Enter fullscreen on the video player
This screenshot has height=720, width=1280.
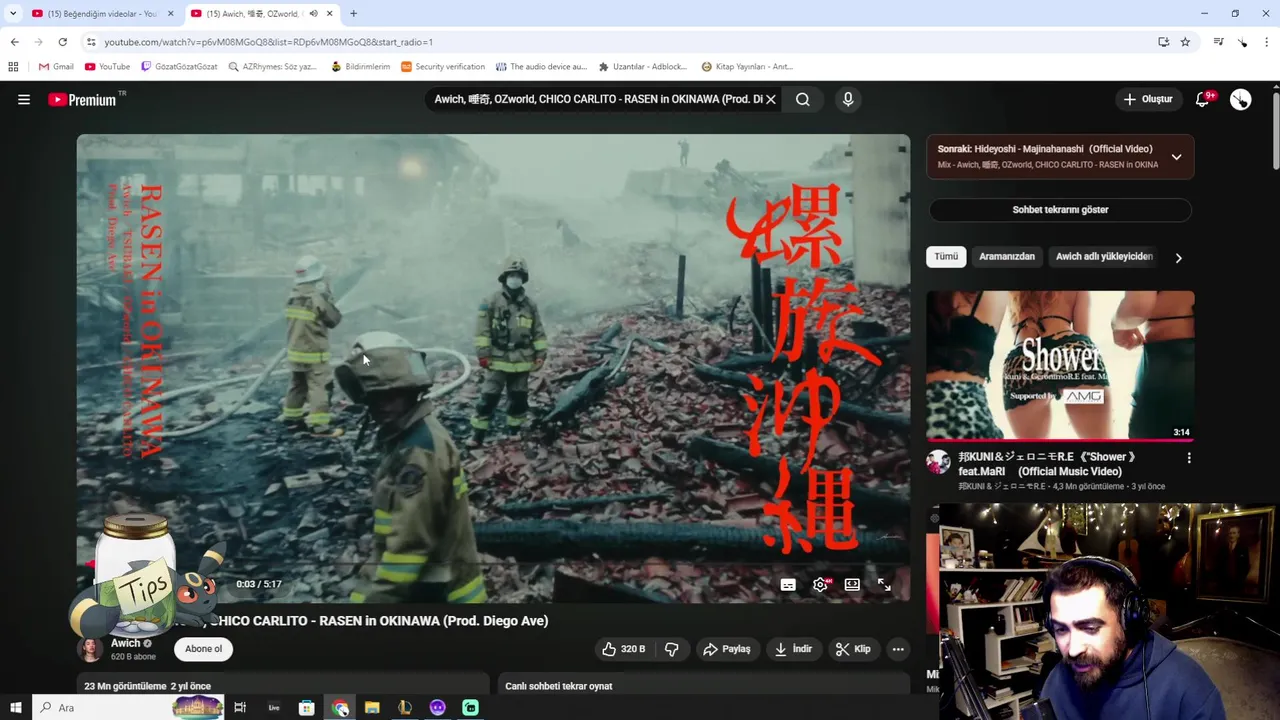(884, 584)
